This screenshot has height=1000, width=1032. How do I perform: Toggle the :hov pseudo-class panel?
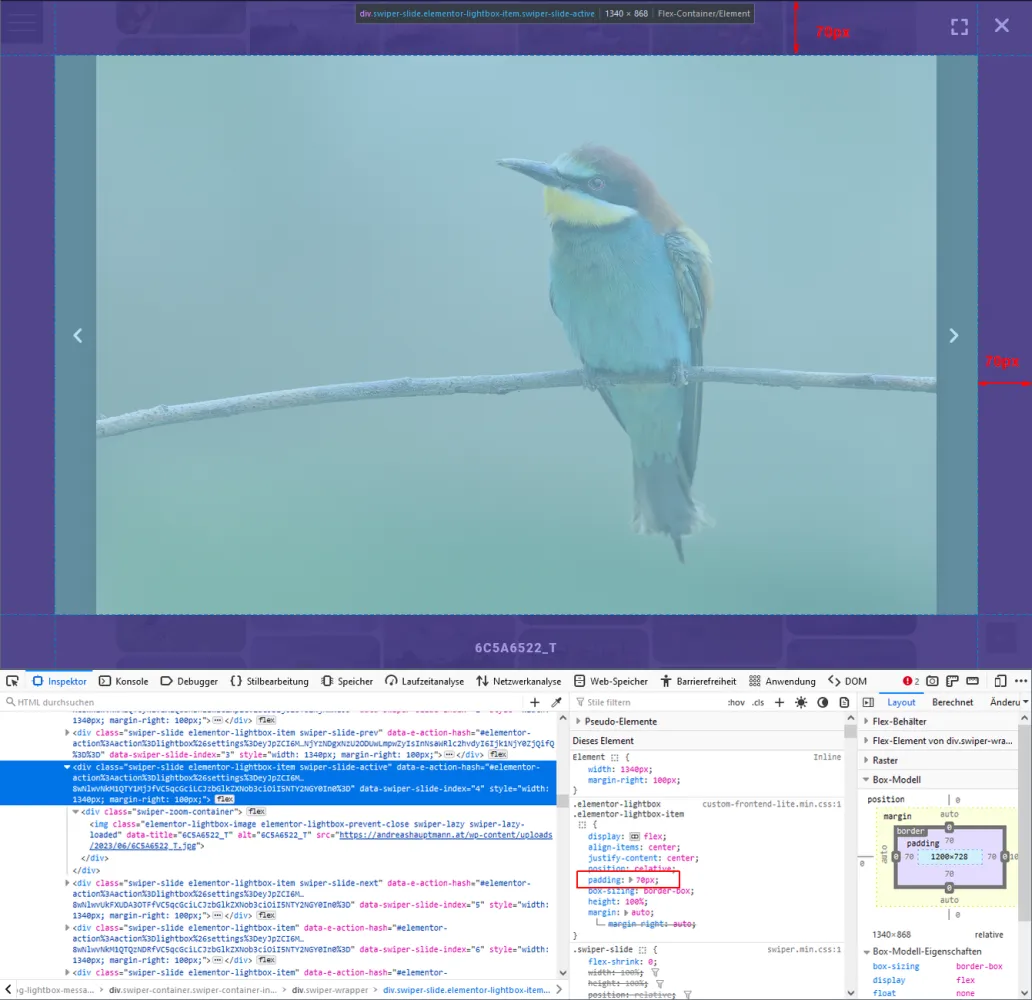tap(736, 702)
